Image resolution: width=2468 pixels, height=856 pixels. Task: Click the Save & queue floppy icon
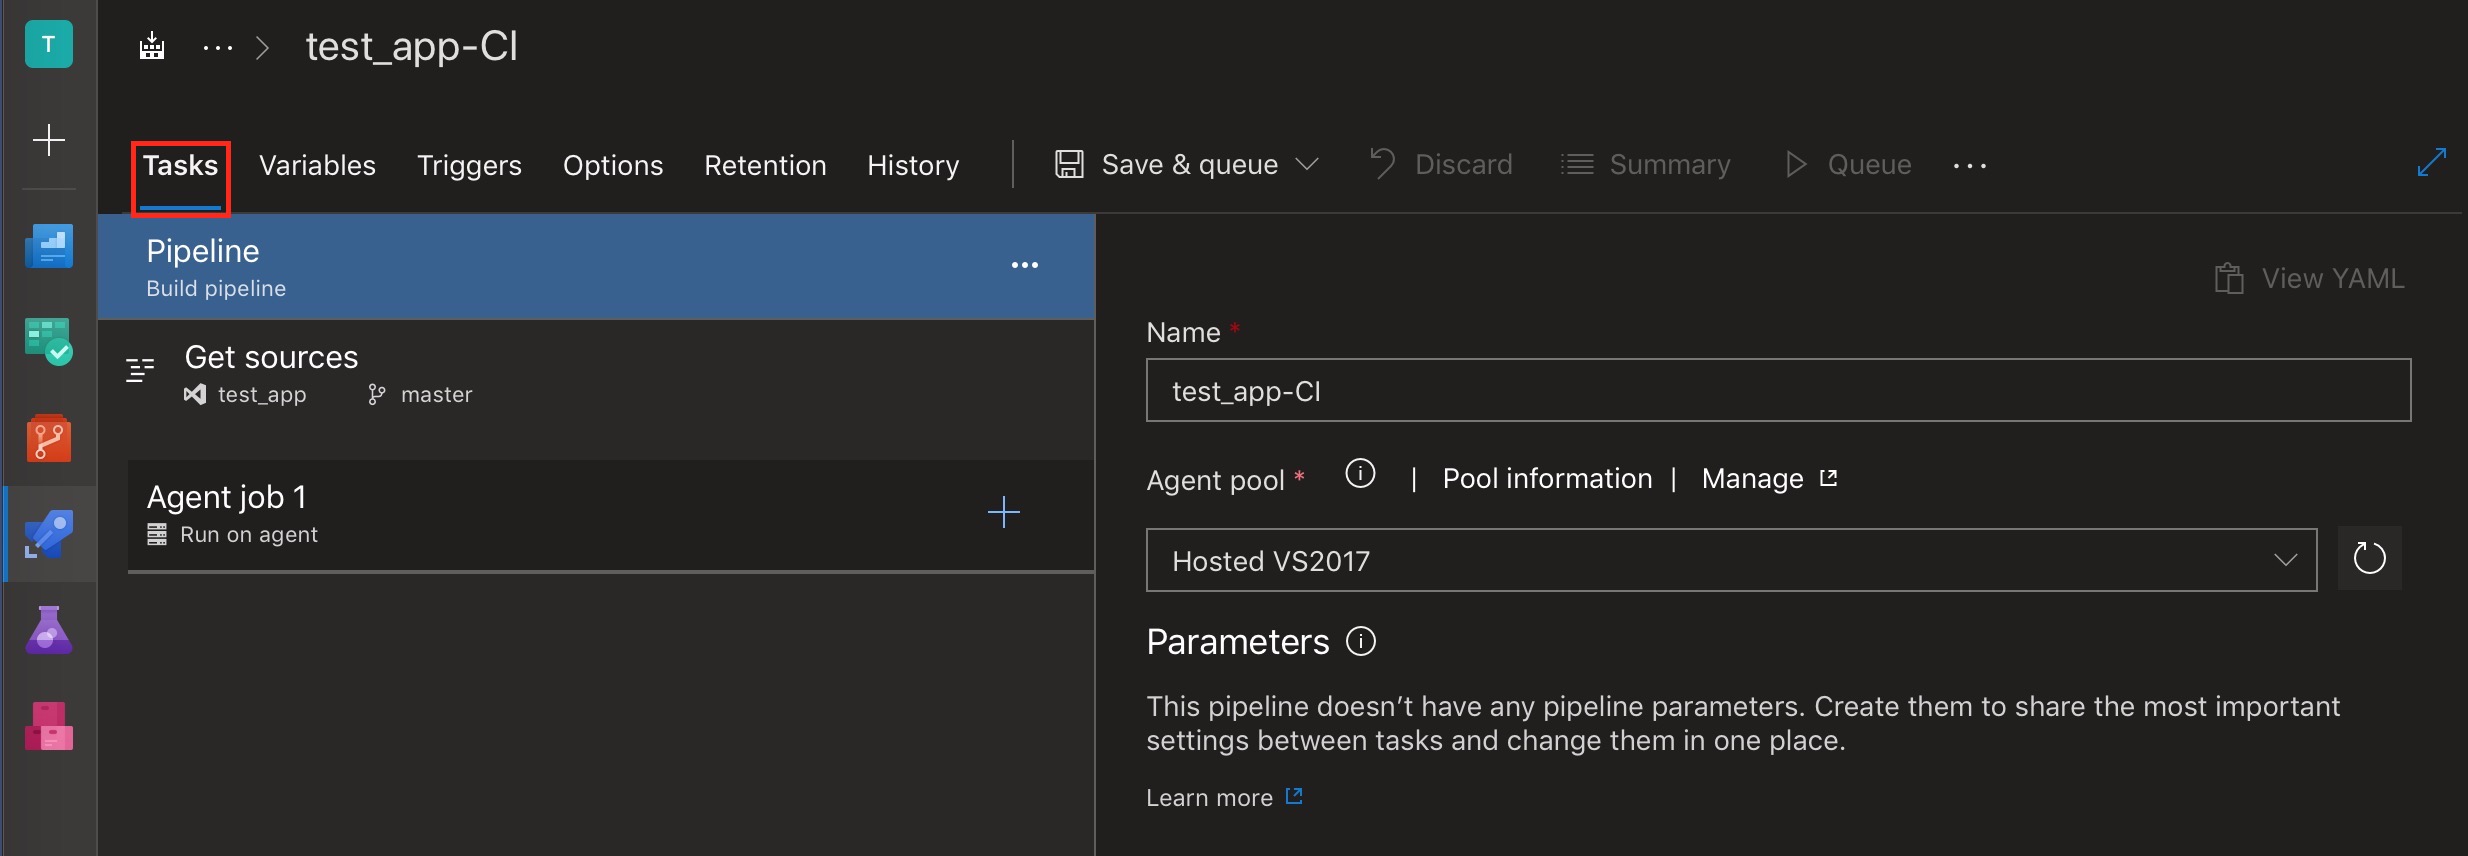coord(1069,164)
